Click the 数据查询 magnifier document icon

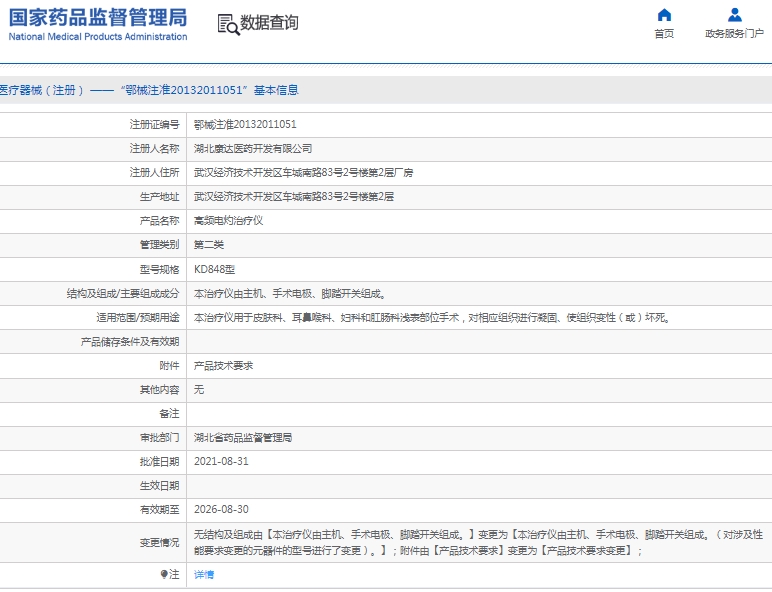click(228, 24)
